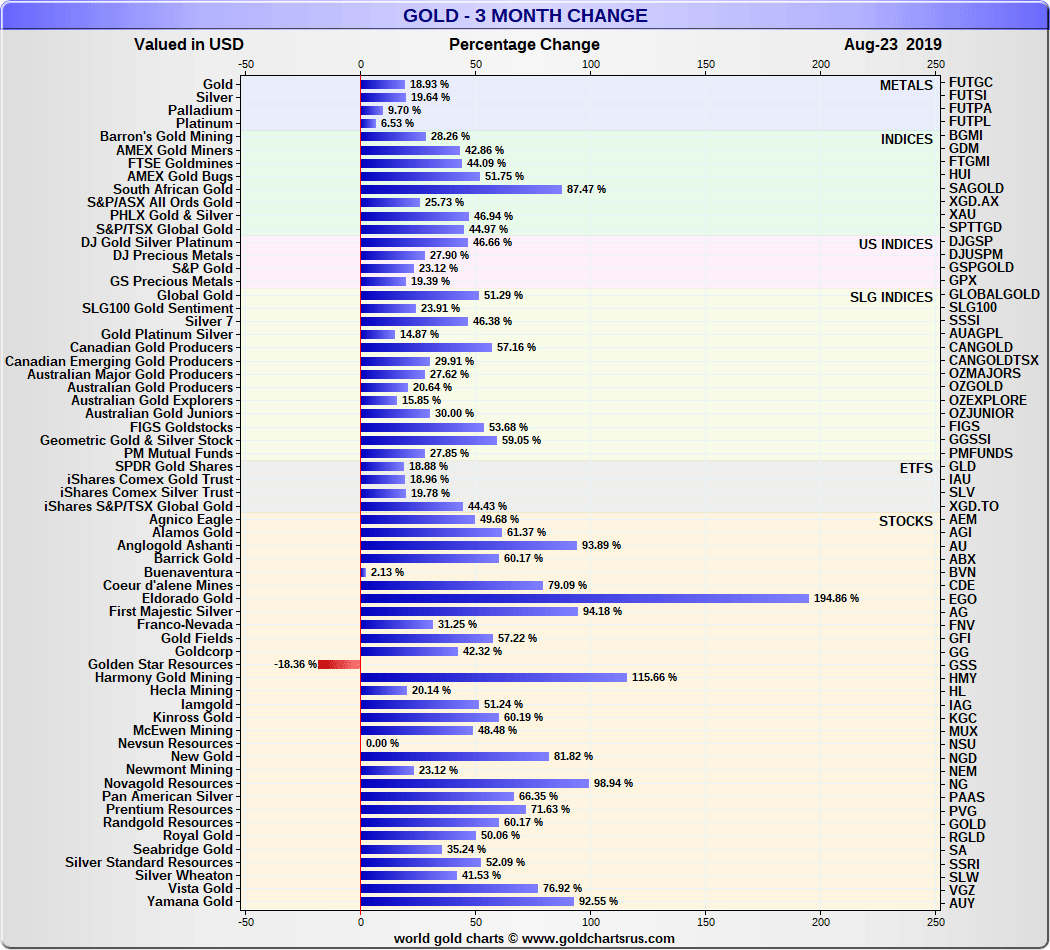
Task: Click the "Palladium" row label
Action: [x=200, y=110]
